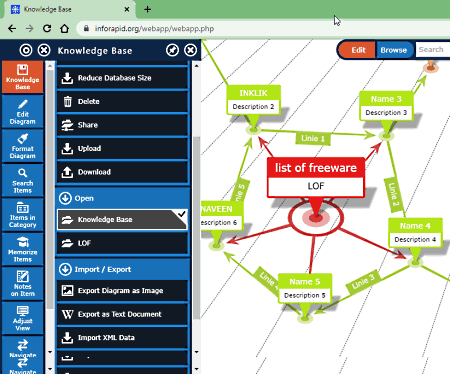Open the Knowledge Base sidebar tab
This screenshot has height=374, width=450.
[x=23, y=77]
